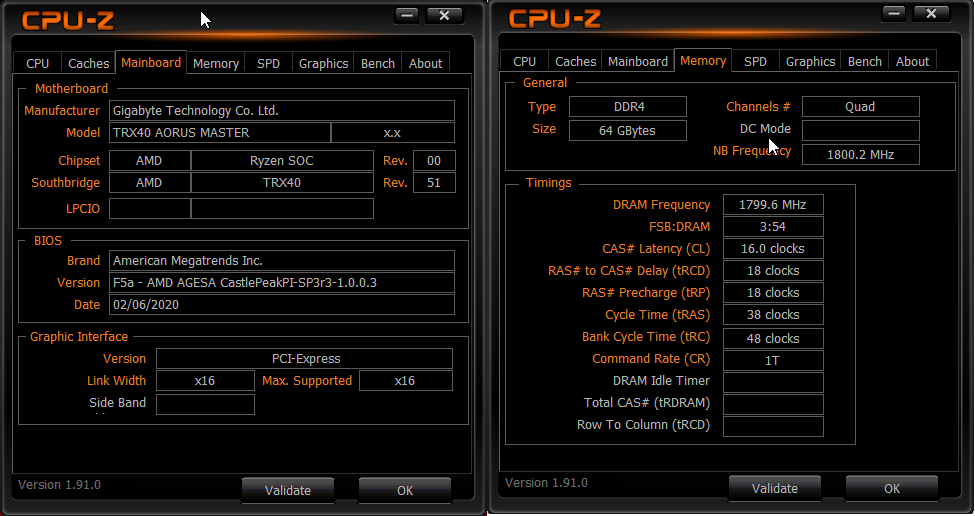Click BIOS Brand American Megatrends Inc. field
This screenshot has width=975, height=516.
tap(282, 260)
